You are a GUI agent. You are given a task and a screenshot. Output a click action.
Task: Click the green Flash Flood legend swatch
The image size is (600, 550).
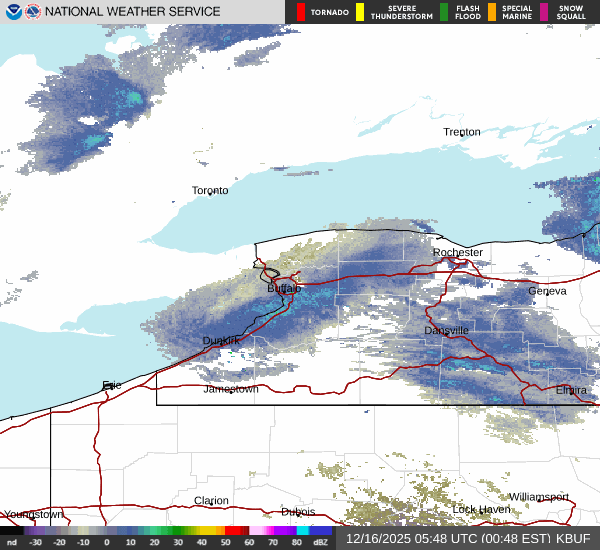pyautogui.click(x=444, y=12)
